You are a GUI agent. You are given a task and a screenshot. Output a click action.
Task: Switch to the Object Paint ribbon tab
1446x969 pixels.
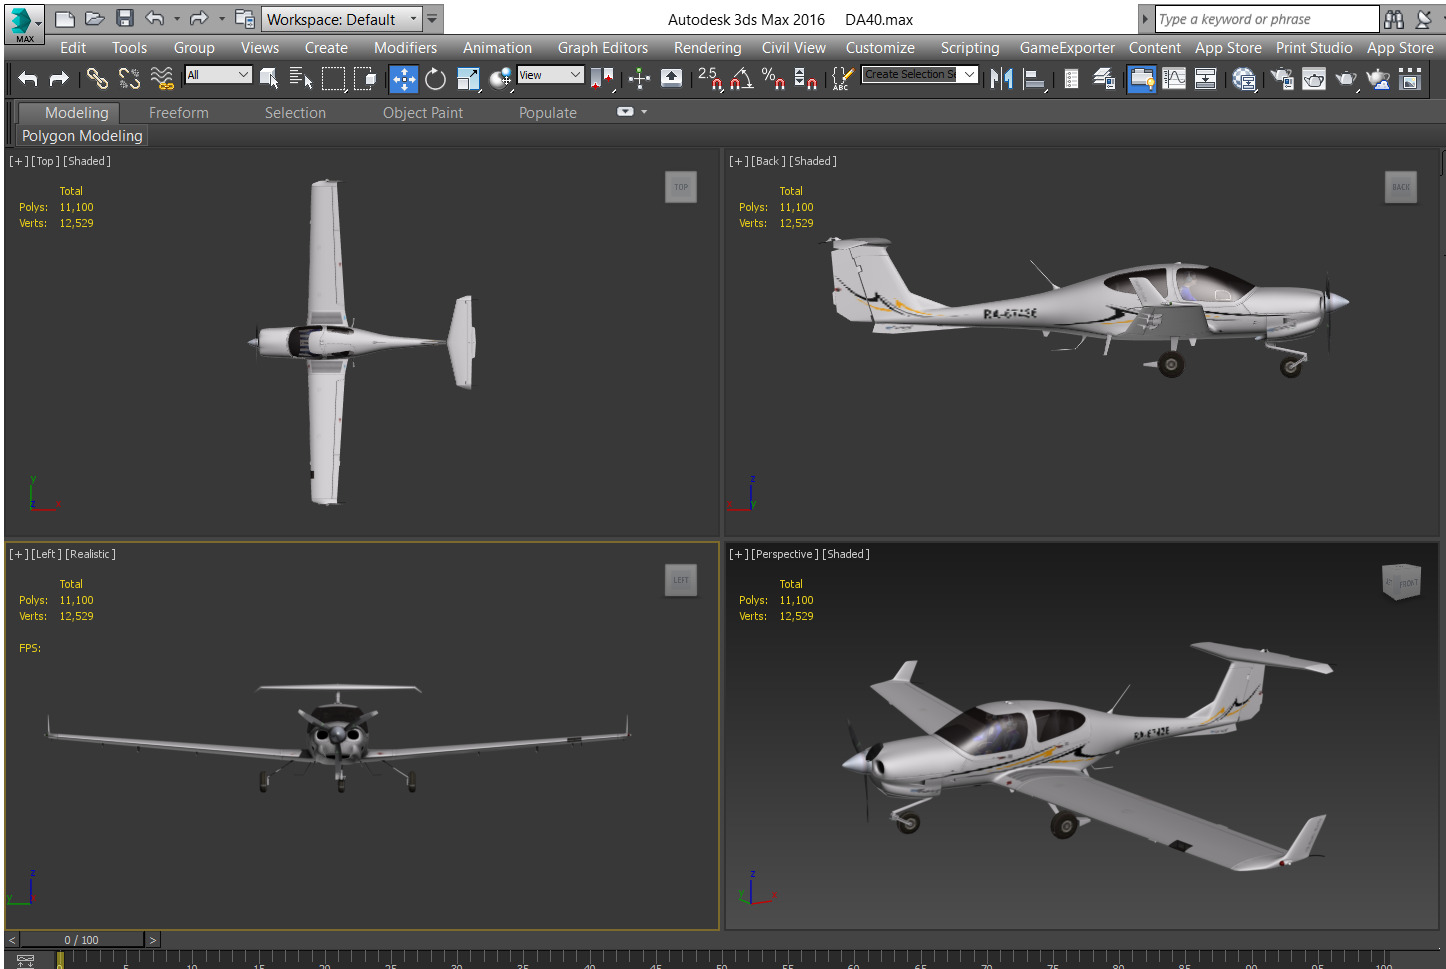tap(423, 113)
